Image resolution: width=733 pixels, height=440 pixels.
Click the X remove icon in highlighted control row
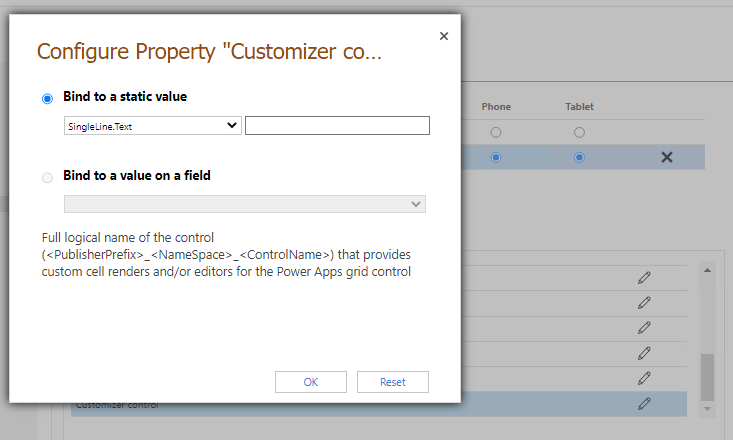click(x=667, y=157)
